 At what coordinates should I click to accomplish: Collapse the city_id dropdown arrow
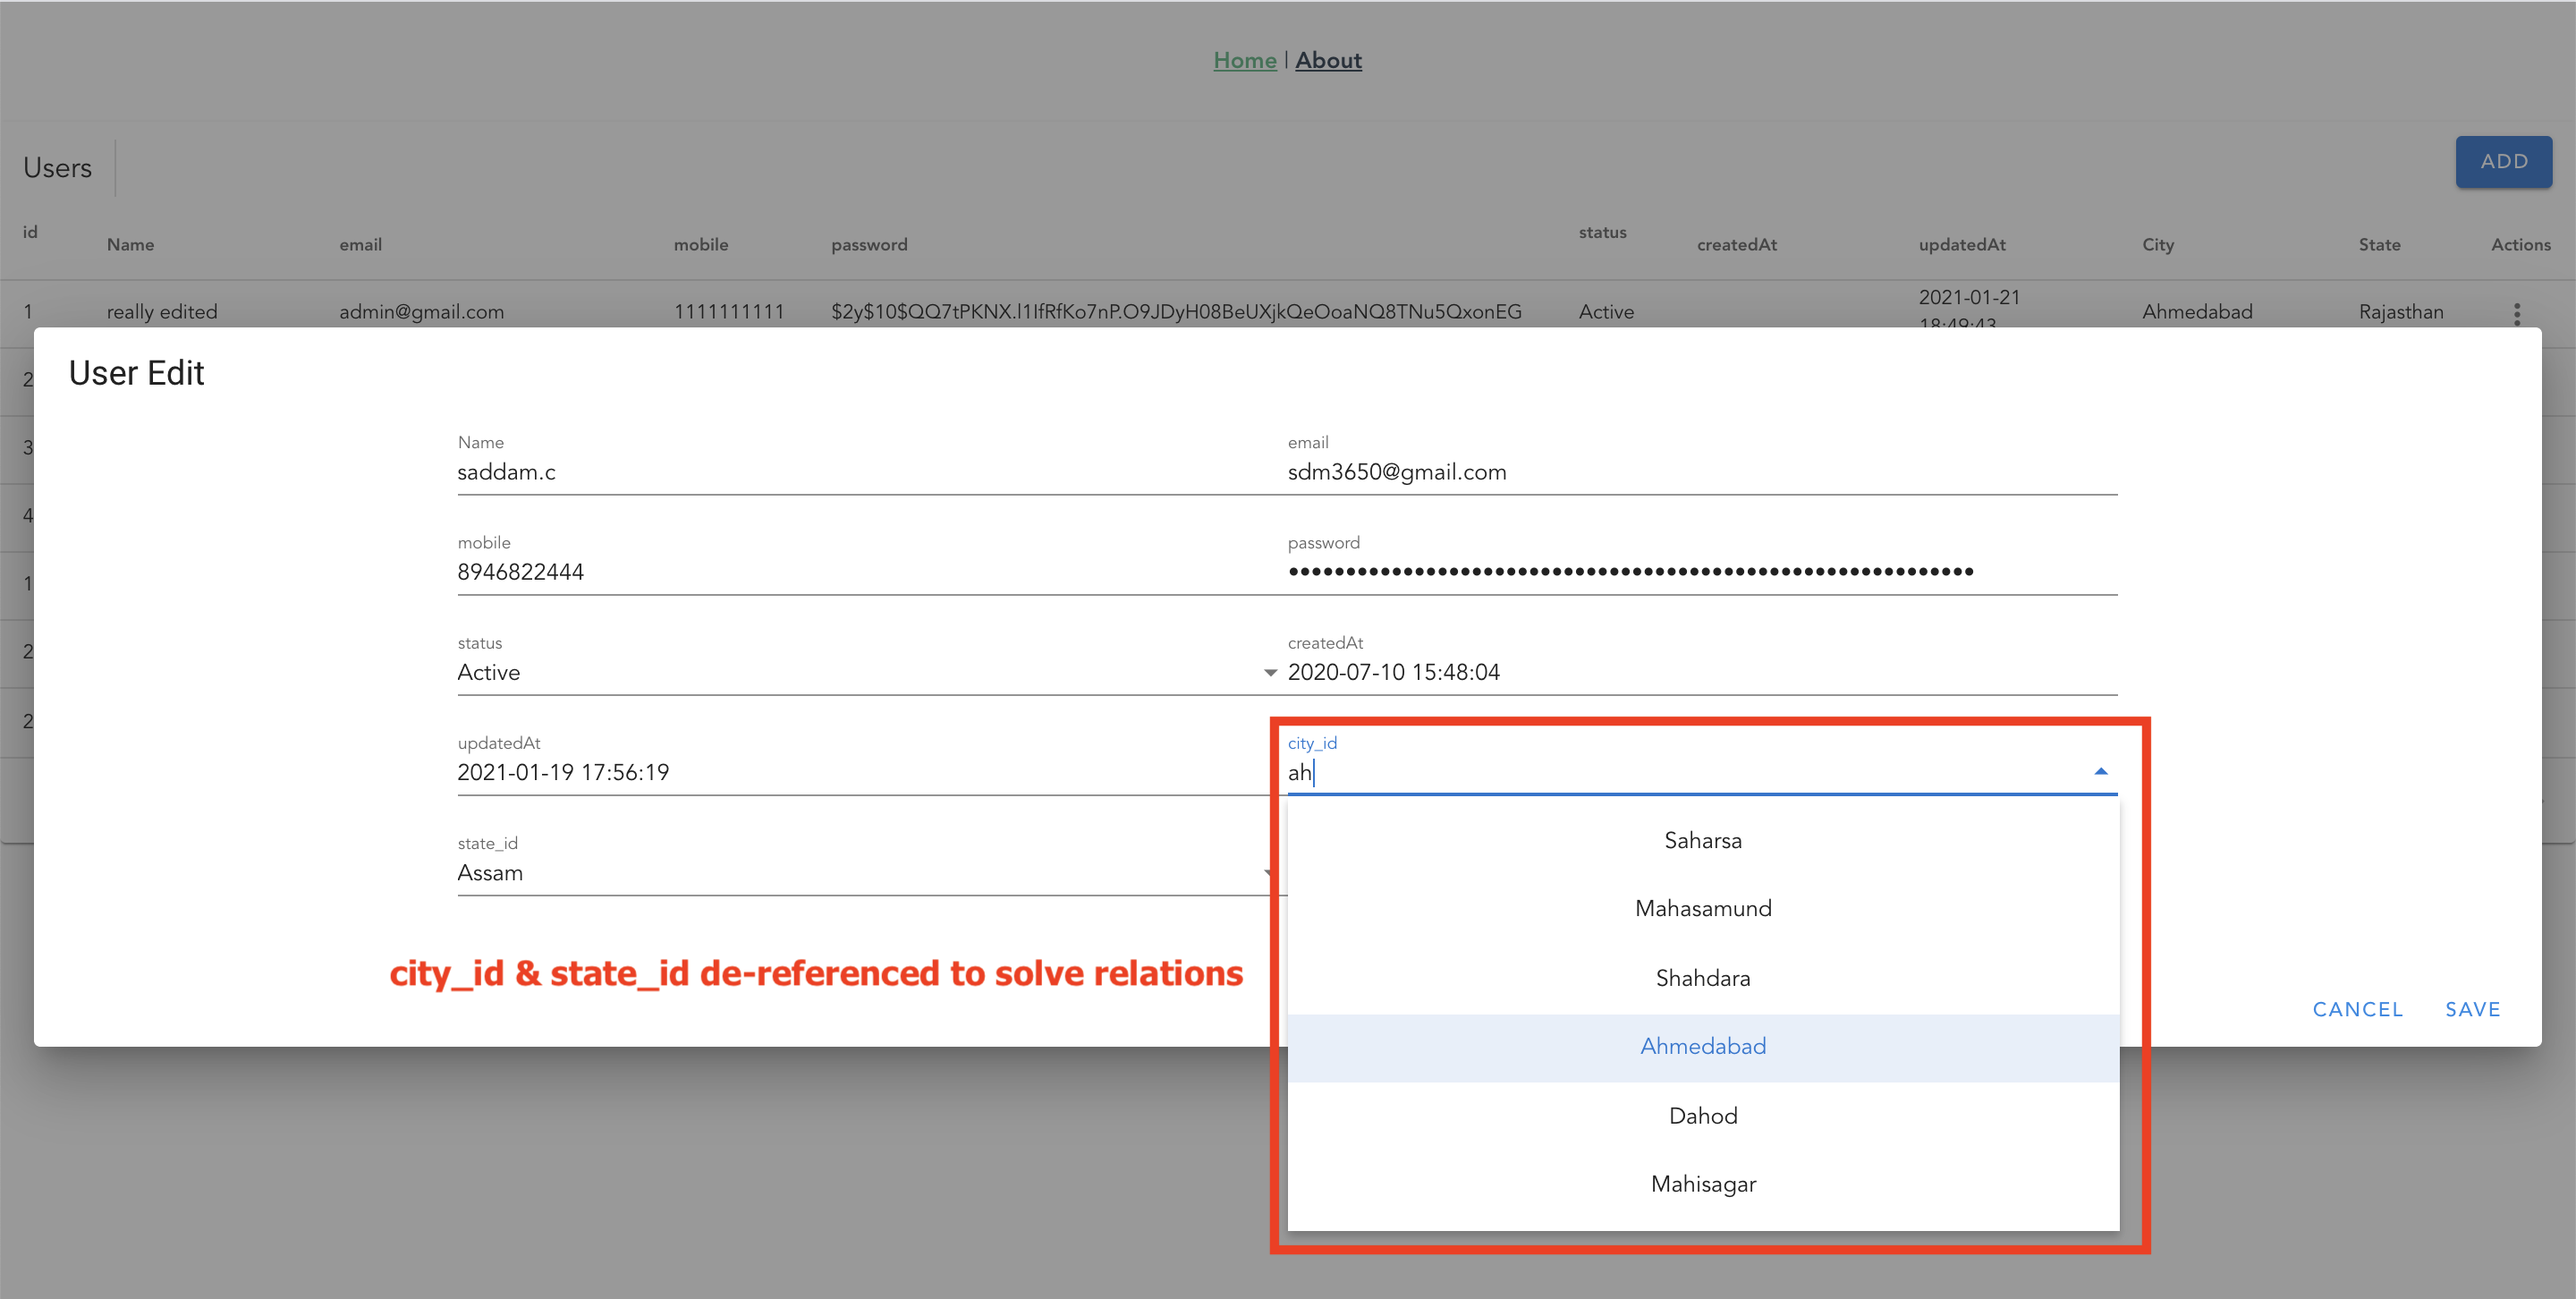click(2100, 772)
